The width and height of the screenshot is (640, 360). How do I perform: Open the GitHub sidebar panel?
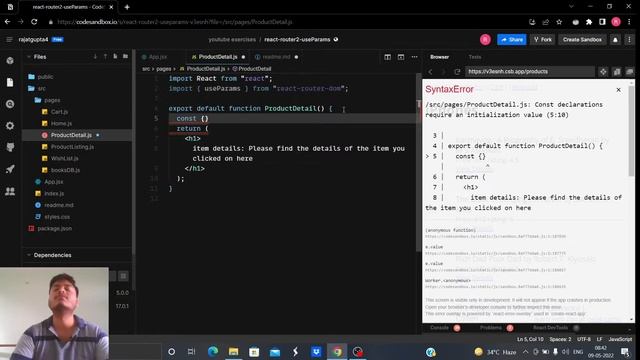coord(10,147)
